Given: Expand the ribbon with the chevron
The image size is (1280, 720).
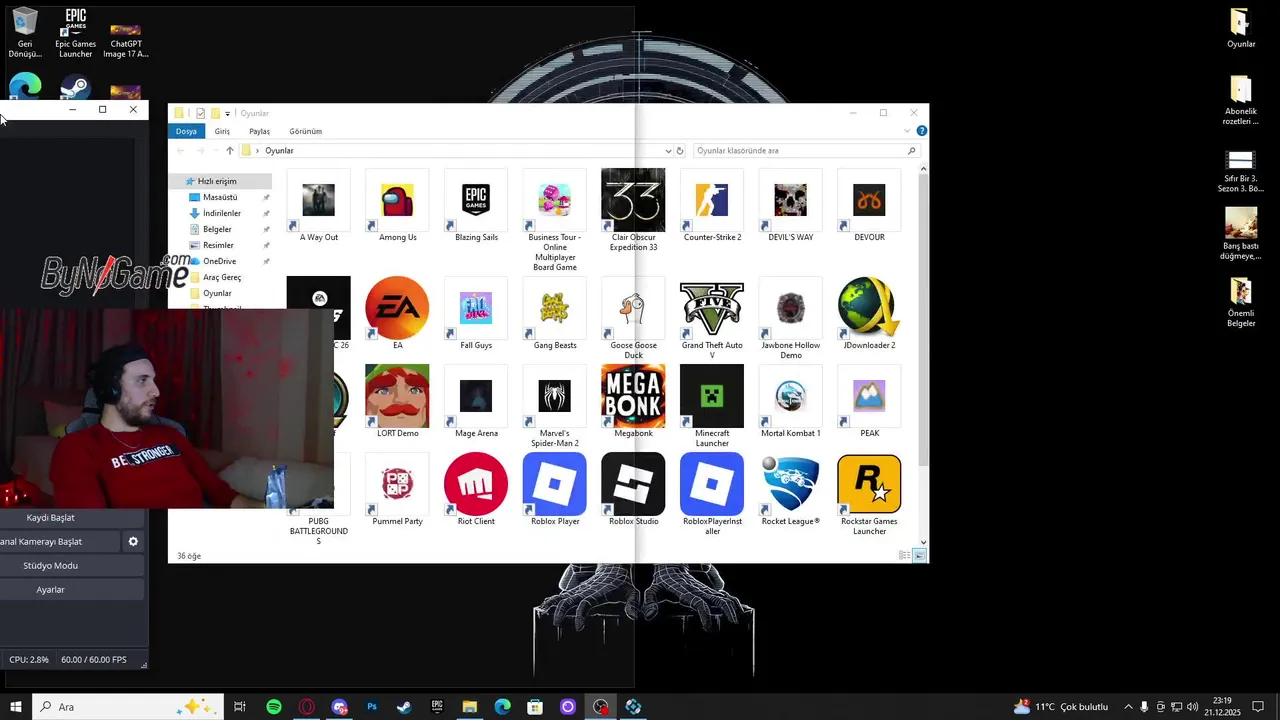Looking at the screenshot, I should pos(907,131).
